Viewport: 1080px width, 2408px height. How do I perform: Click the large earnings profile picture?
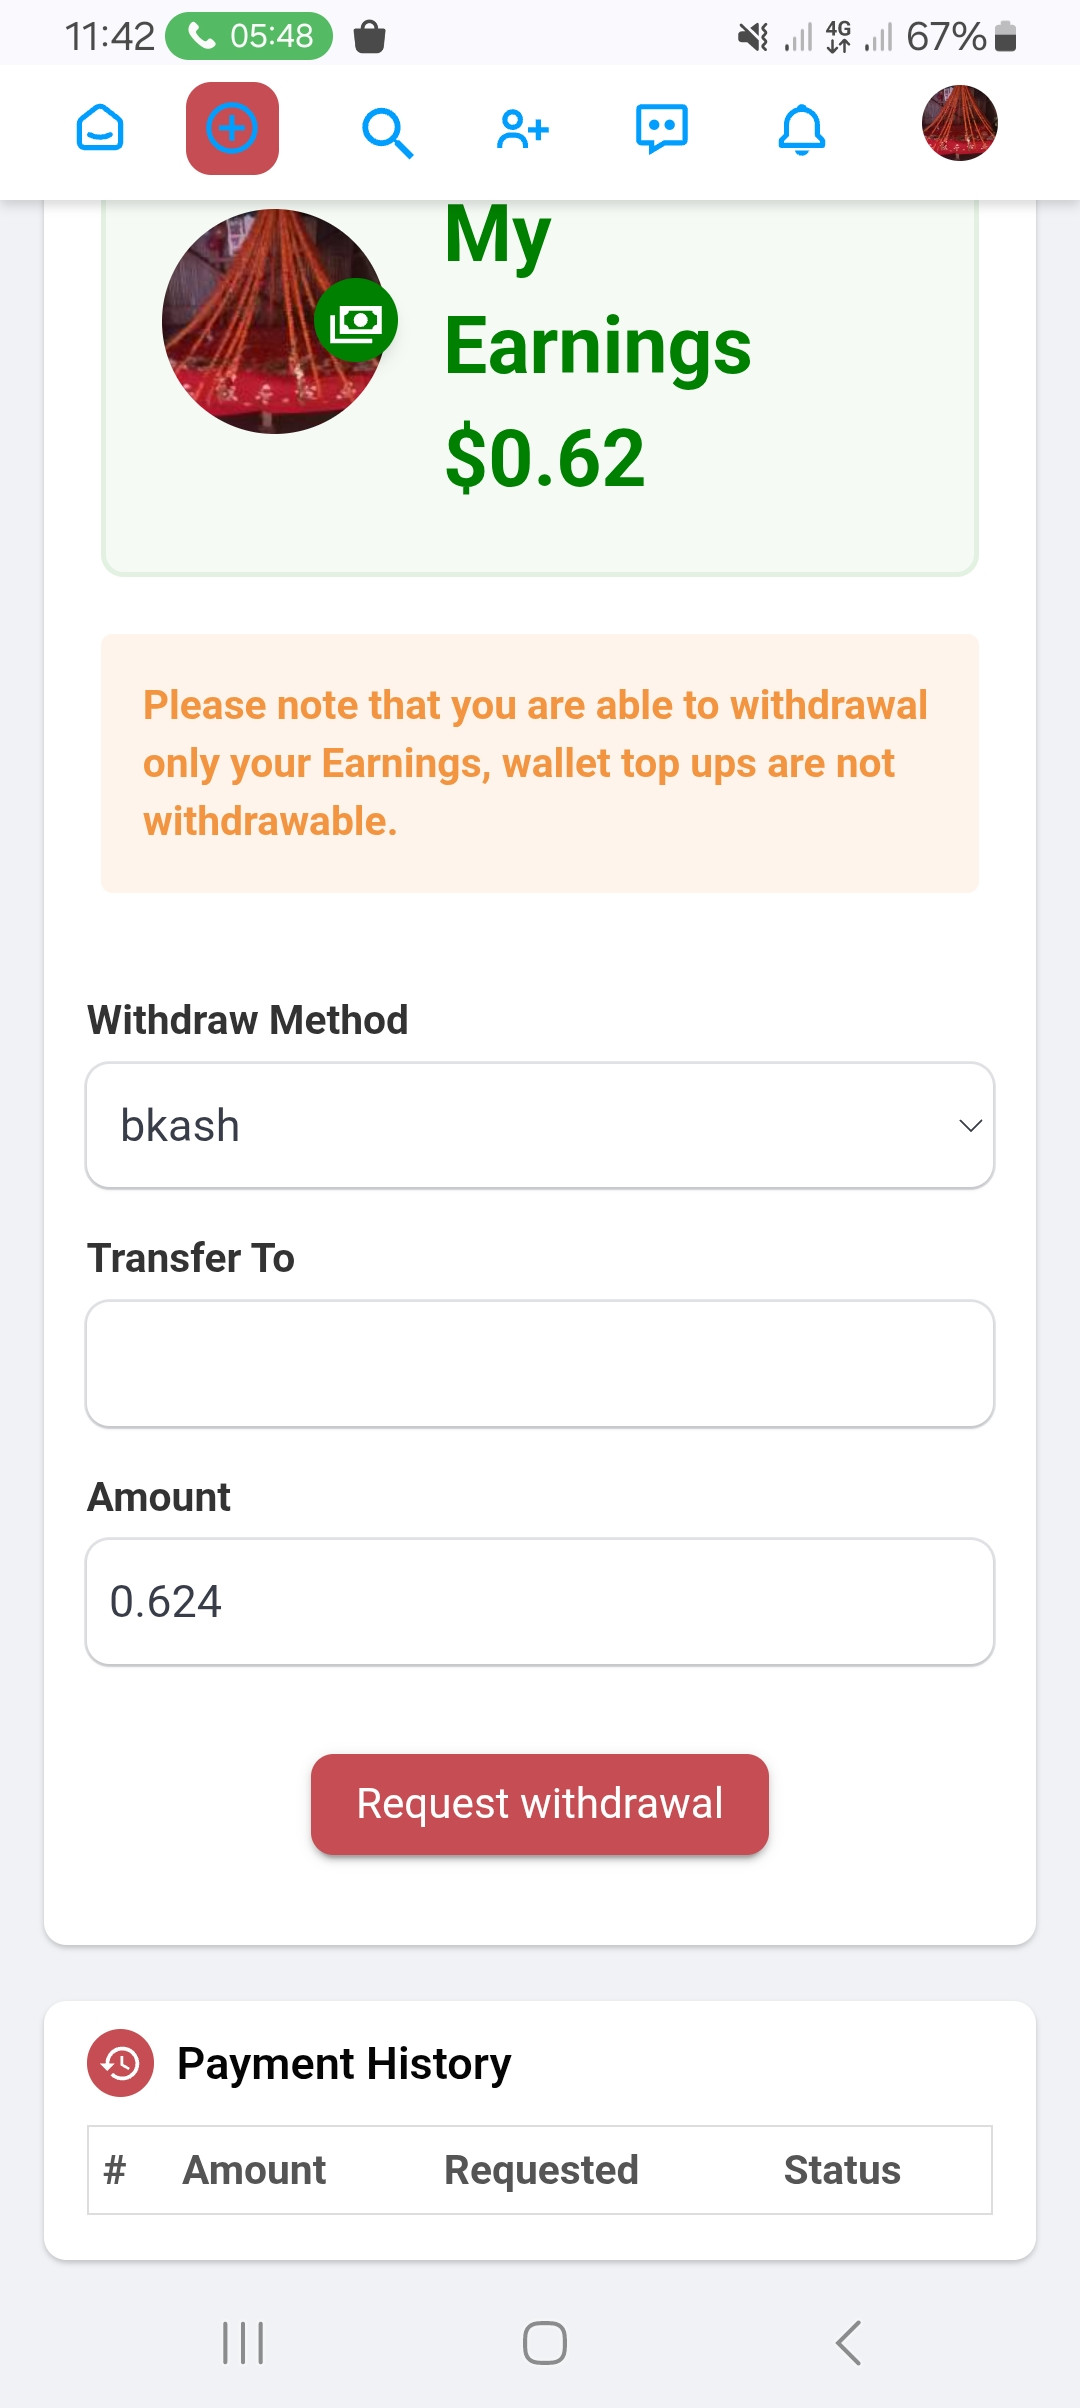click(x=274, y=321)
